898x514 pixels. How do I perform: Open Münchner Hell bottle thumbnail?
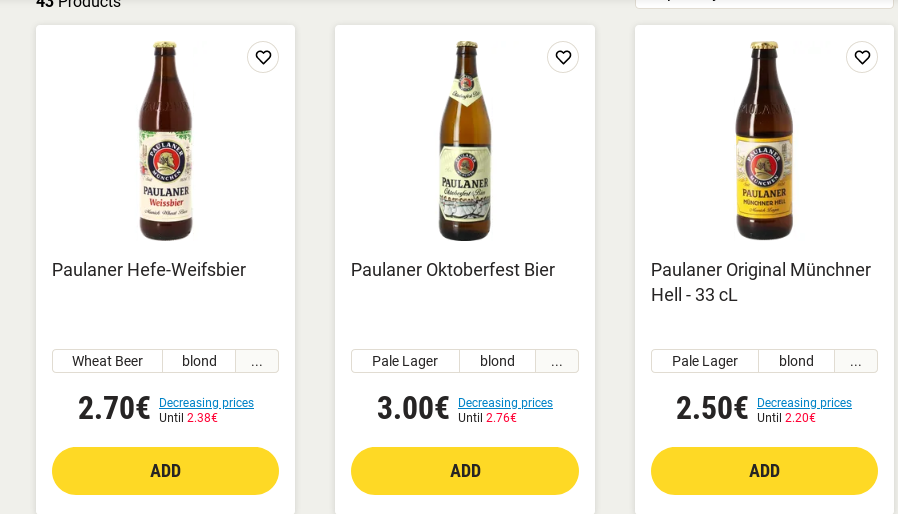coord(764,141)
